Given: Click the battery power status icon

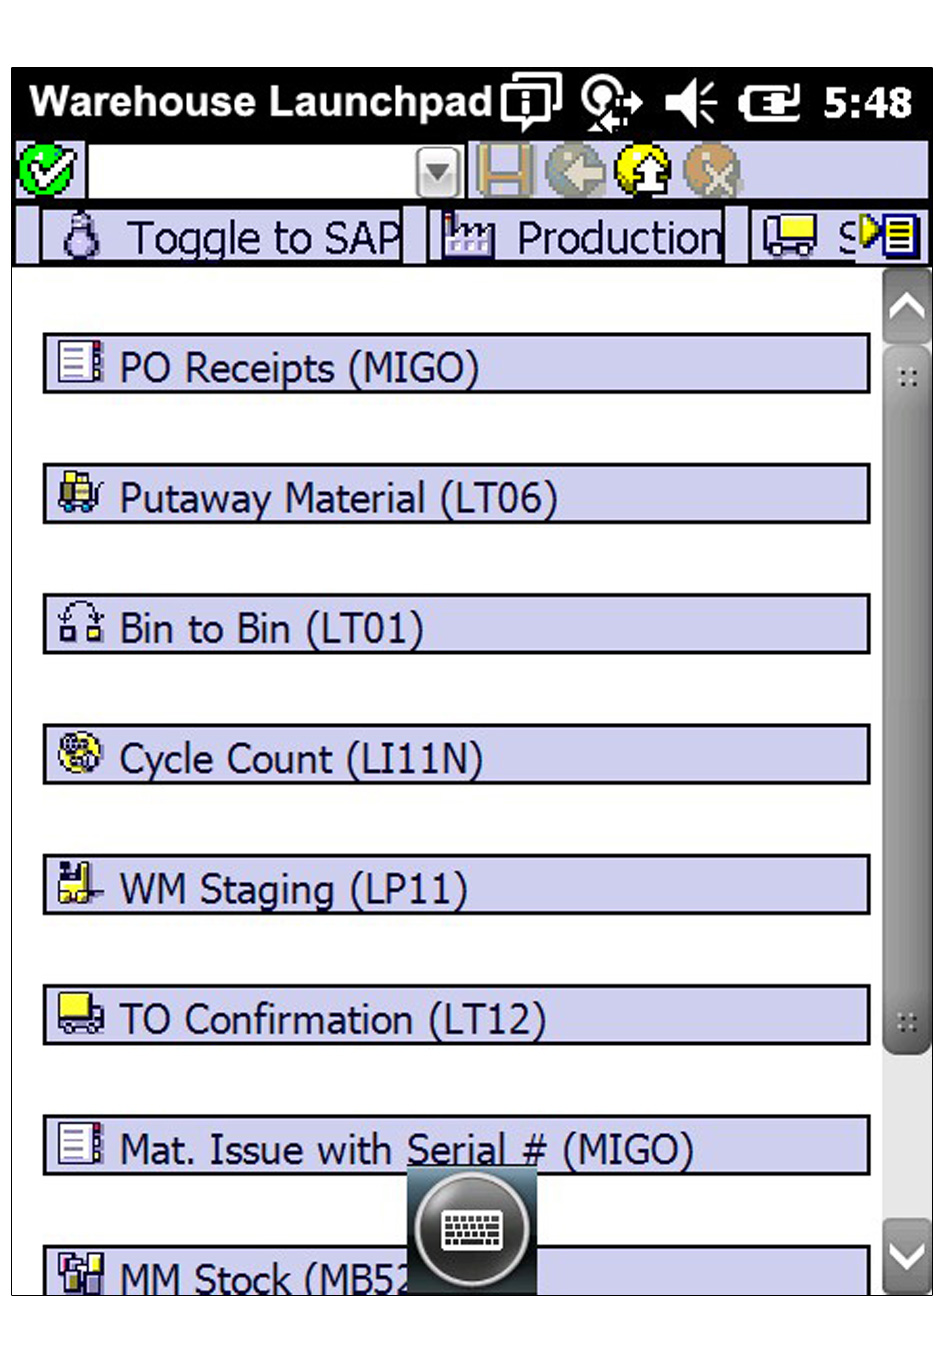Looking at the screenshot, I should pos(768,102).
